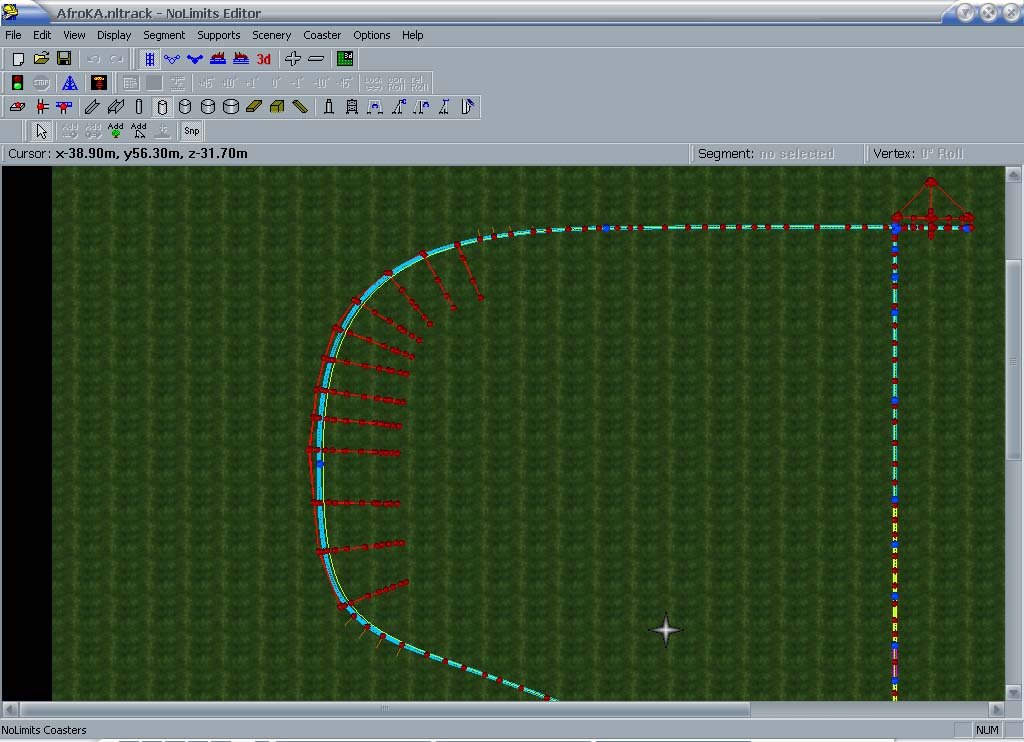Open the Segment menu
Image resolution: width=1024 pixels, height=742 pixels.
tap(164, 35)
